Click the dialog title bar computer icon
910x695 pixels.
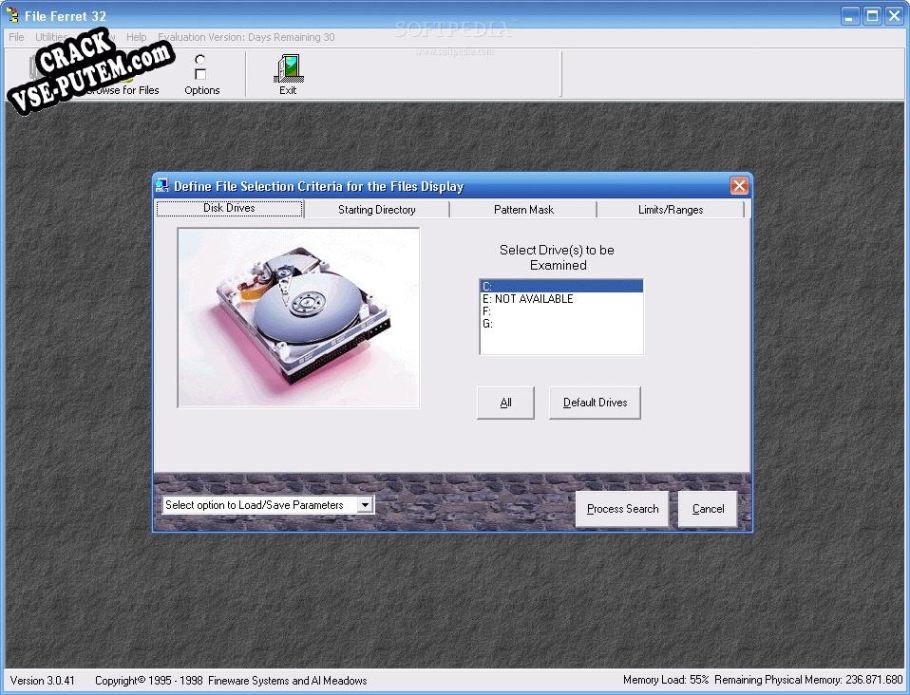[x=162, y=186]
